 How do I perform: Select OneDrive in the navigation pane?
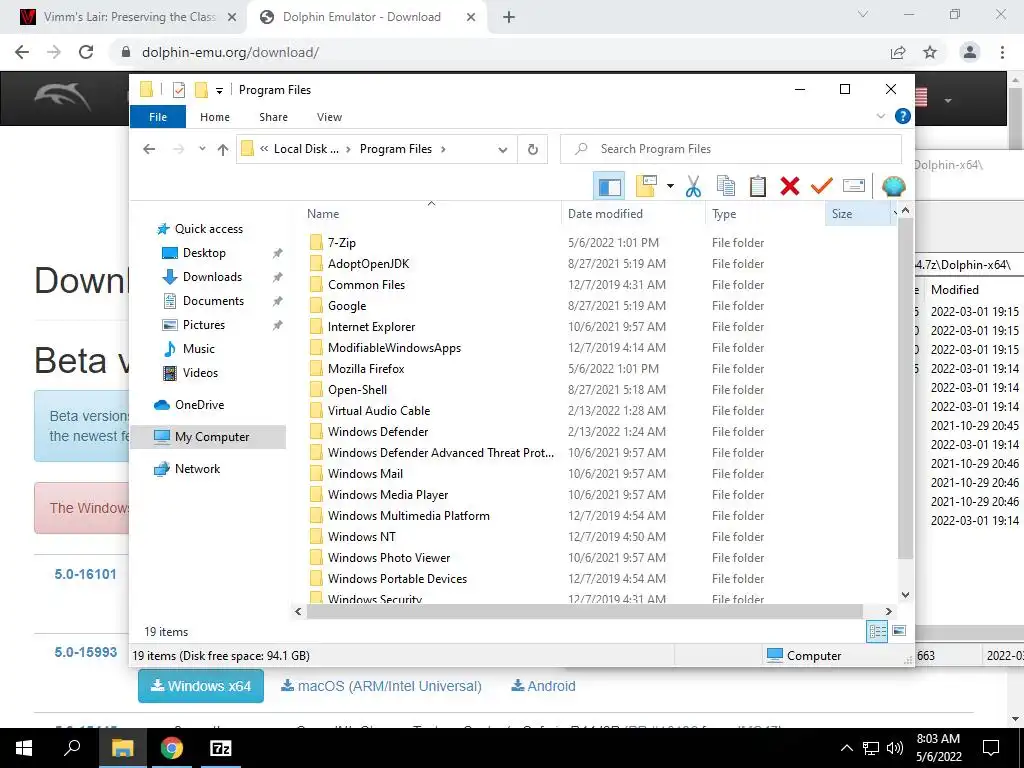pos(199,405)
